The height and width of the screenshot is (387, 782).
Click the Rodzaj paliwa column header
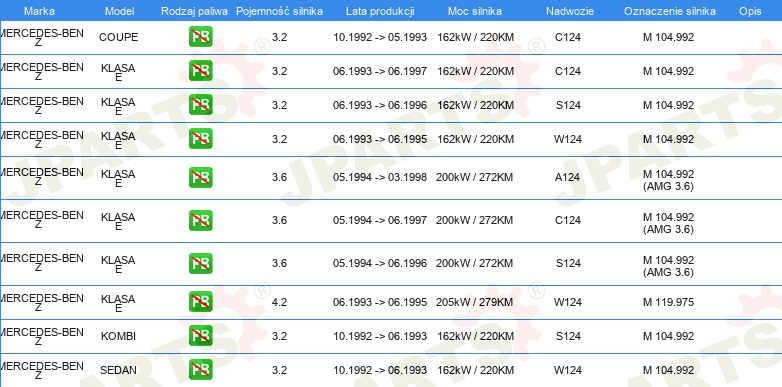pyautogui.click(x=195, y=11)
